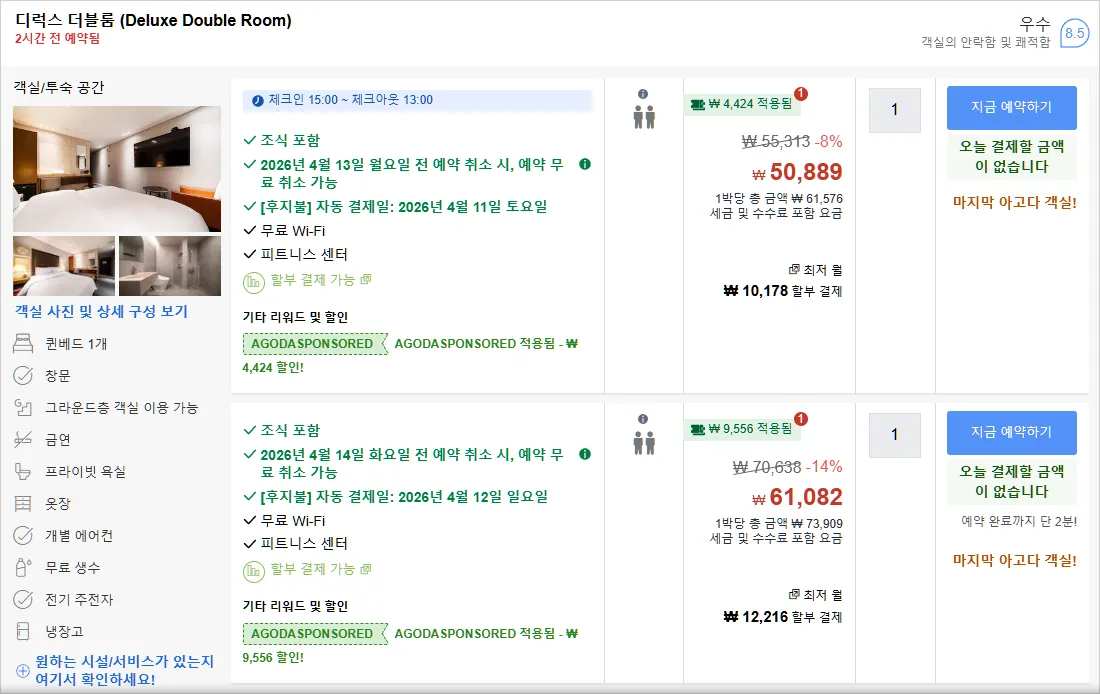
Task: Click the refrigerator (냉장고) icon
Action: coord(23,631)
